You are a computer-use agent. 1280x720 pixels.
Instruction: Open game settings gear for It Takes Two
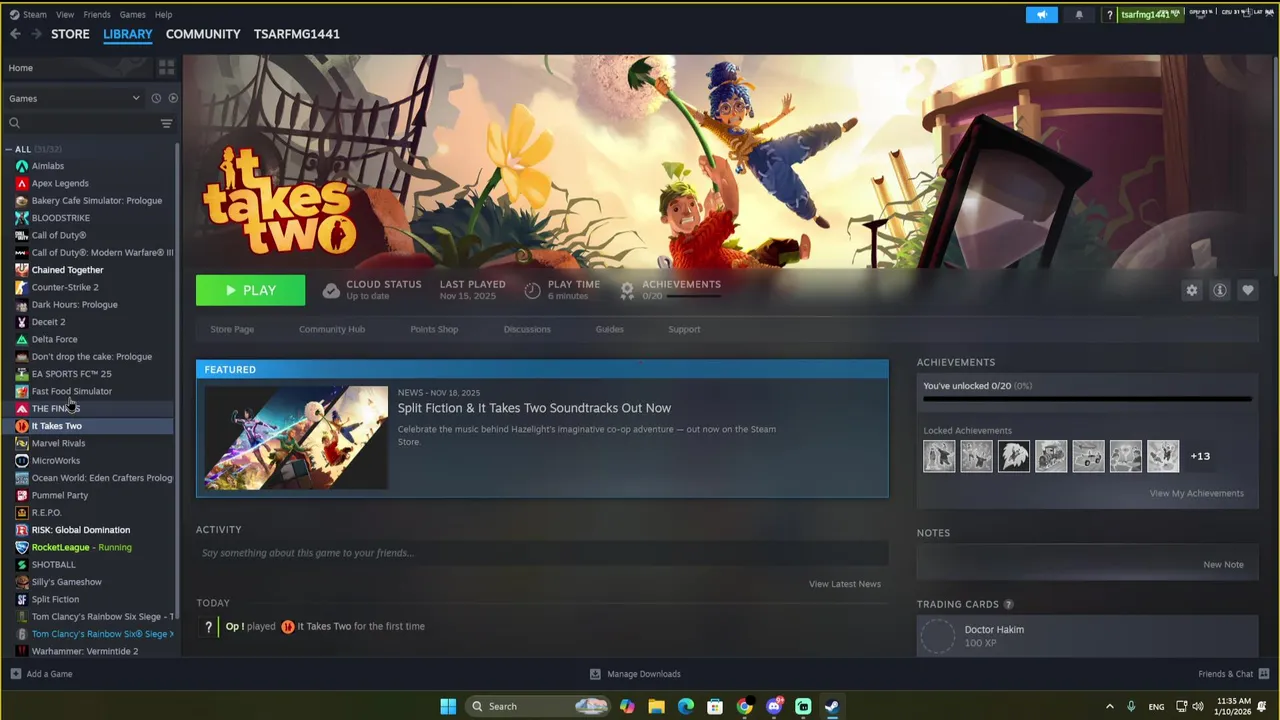point(1192,290)
